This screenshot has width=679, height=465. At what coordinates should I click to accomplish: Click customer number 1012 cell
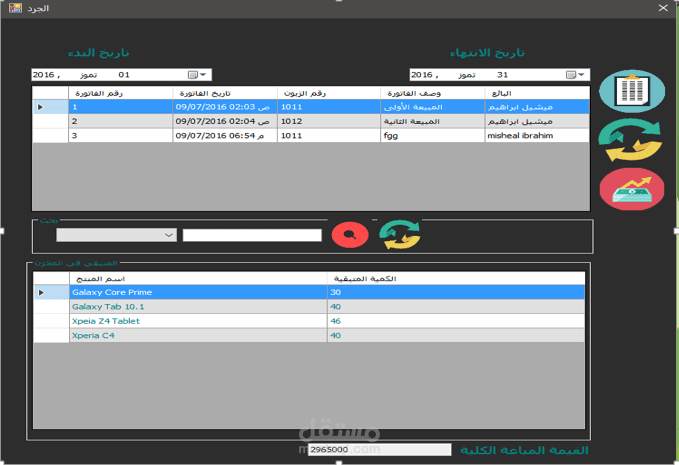tap(329, 121)
